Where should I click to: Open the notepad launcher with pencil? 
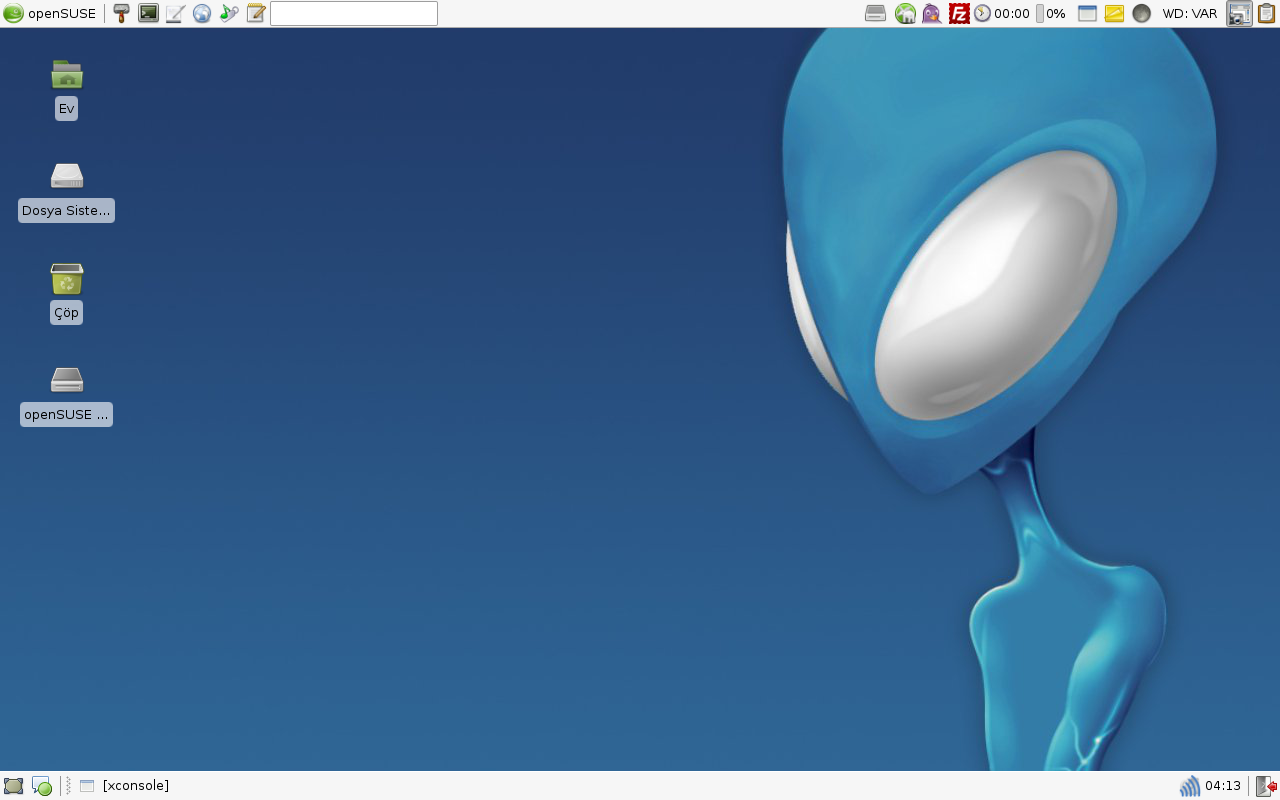(x=256, y=14)
